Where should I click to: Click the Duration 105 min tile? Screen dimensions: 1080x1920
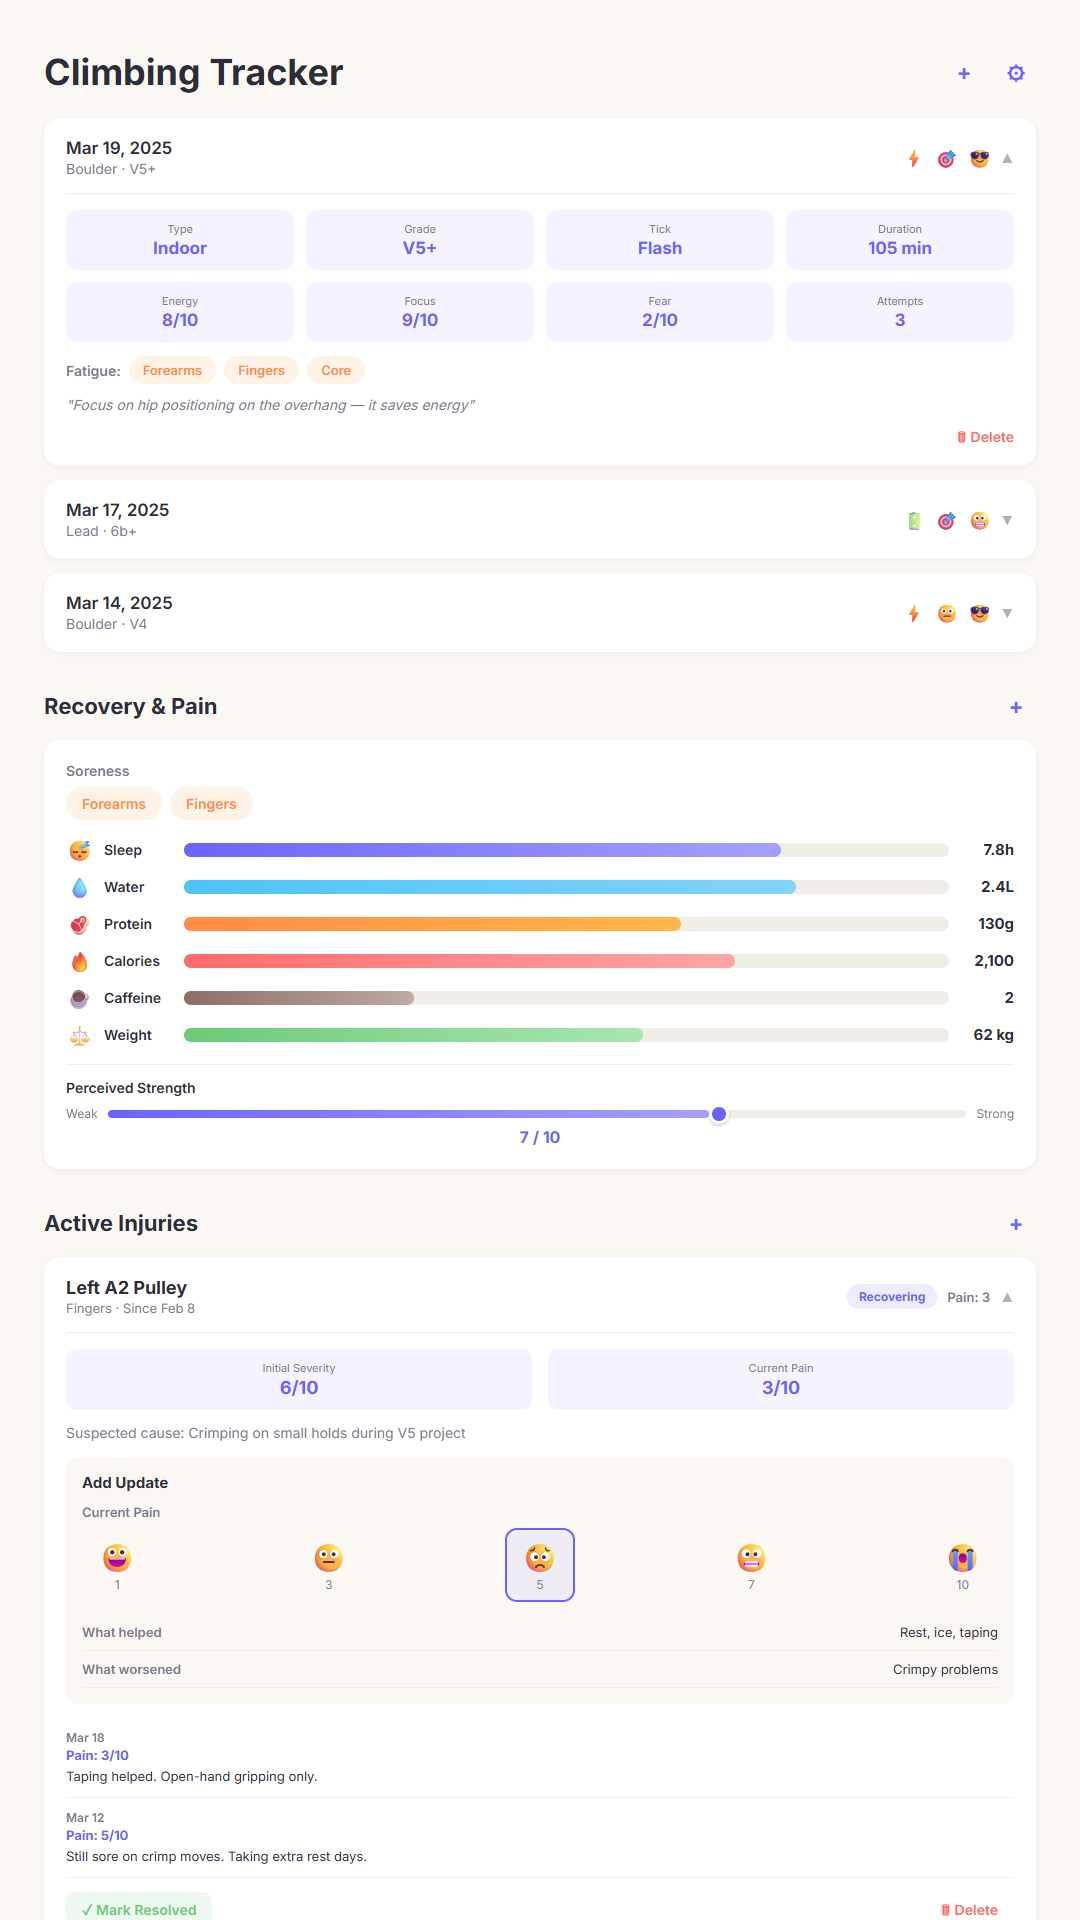900,240
